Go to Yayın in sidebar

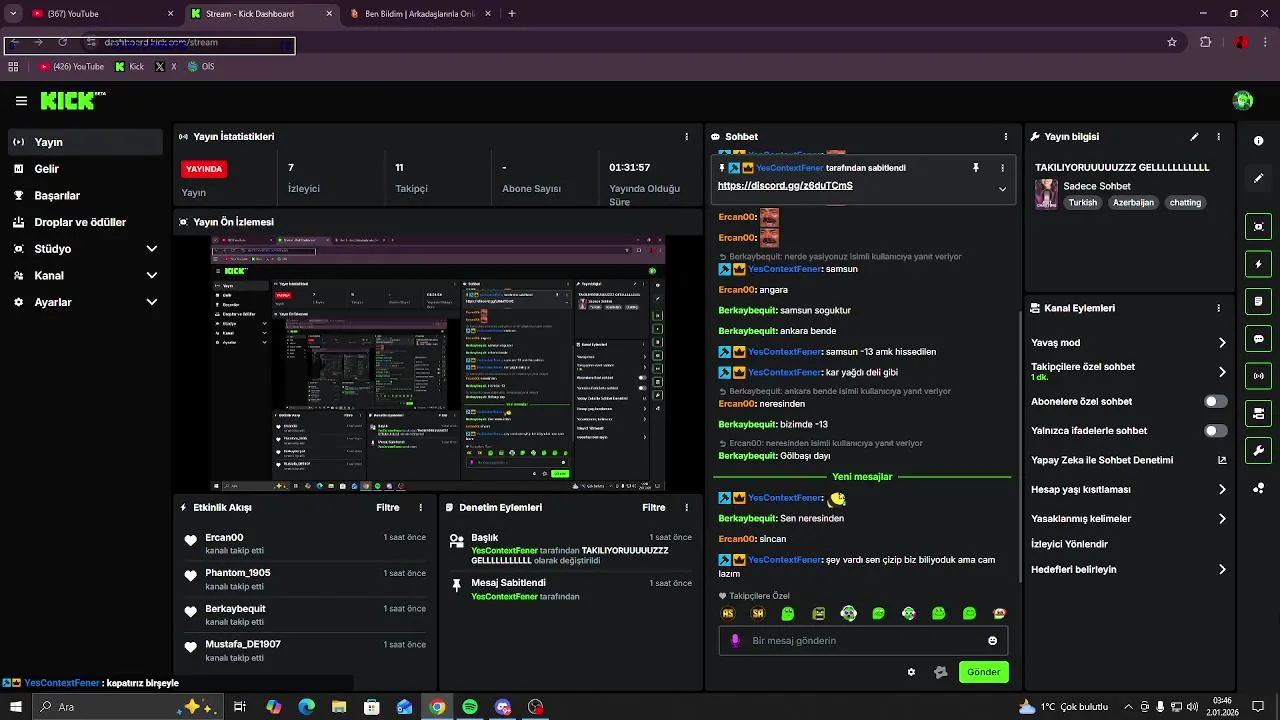click(x=86, y=142)
